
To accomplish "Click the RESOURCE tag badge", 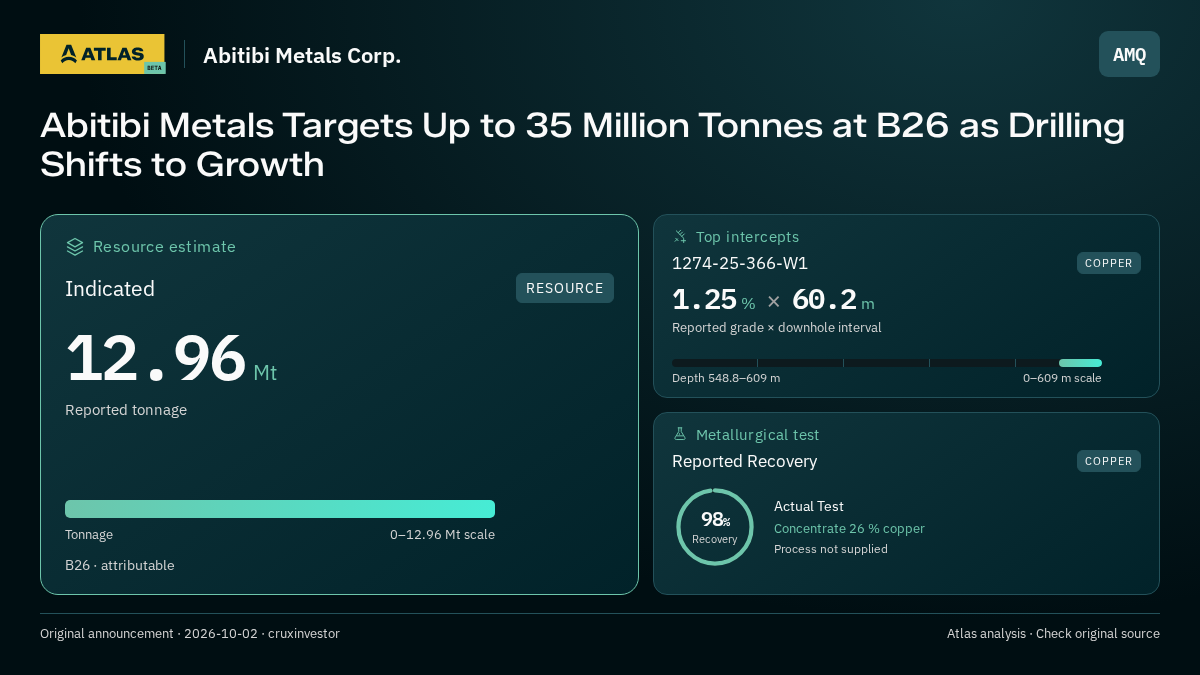I will [565, 288].
